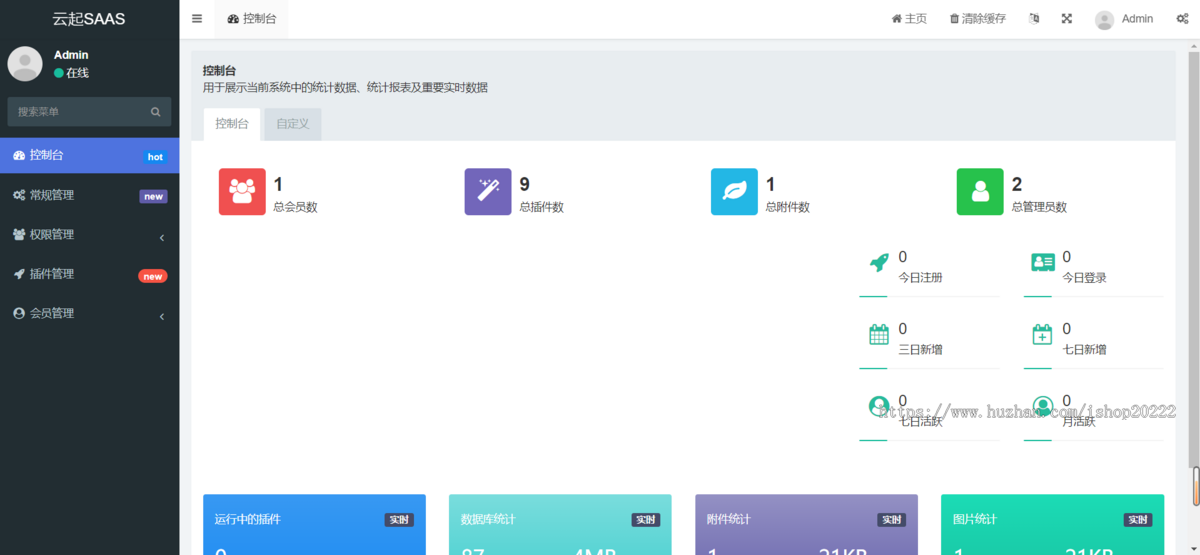Click the home icon beside 主页

coord(897,19)
